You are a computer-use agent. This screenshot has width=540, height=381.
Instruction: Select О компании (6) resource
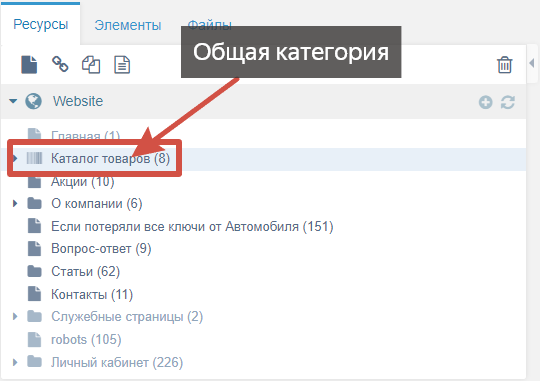tap(97, 204)
